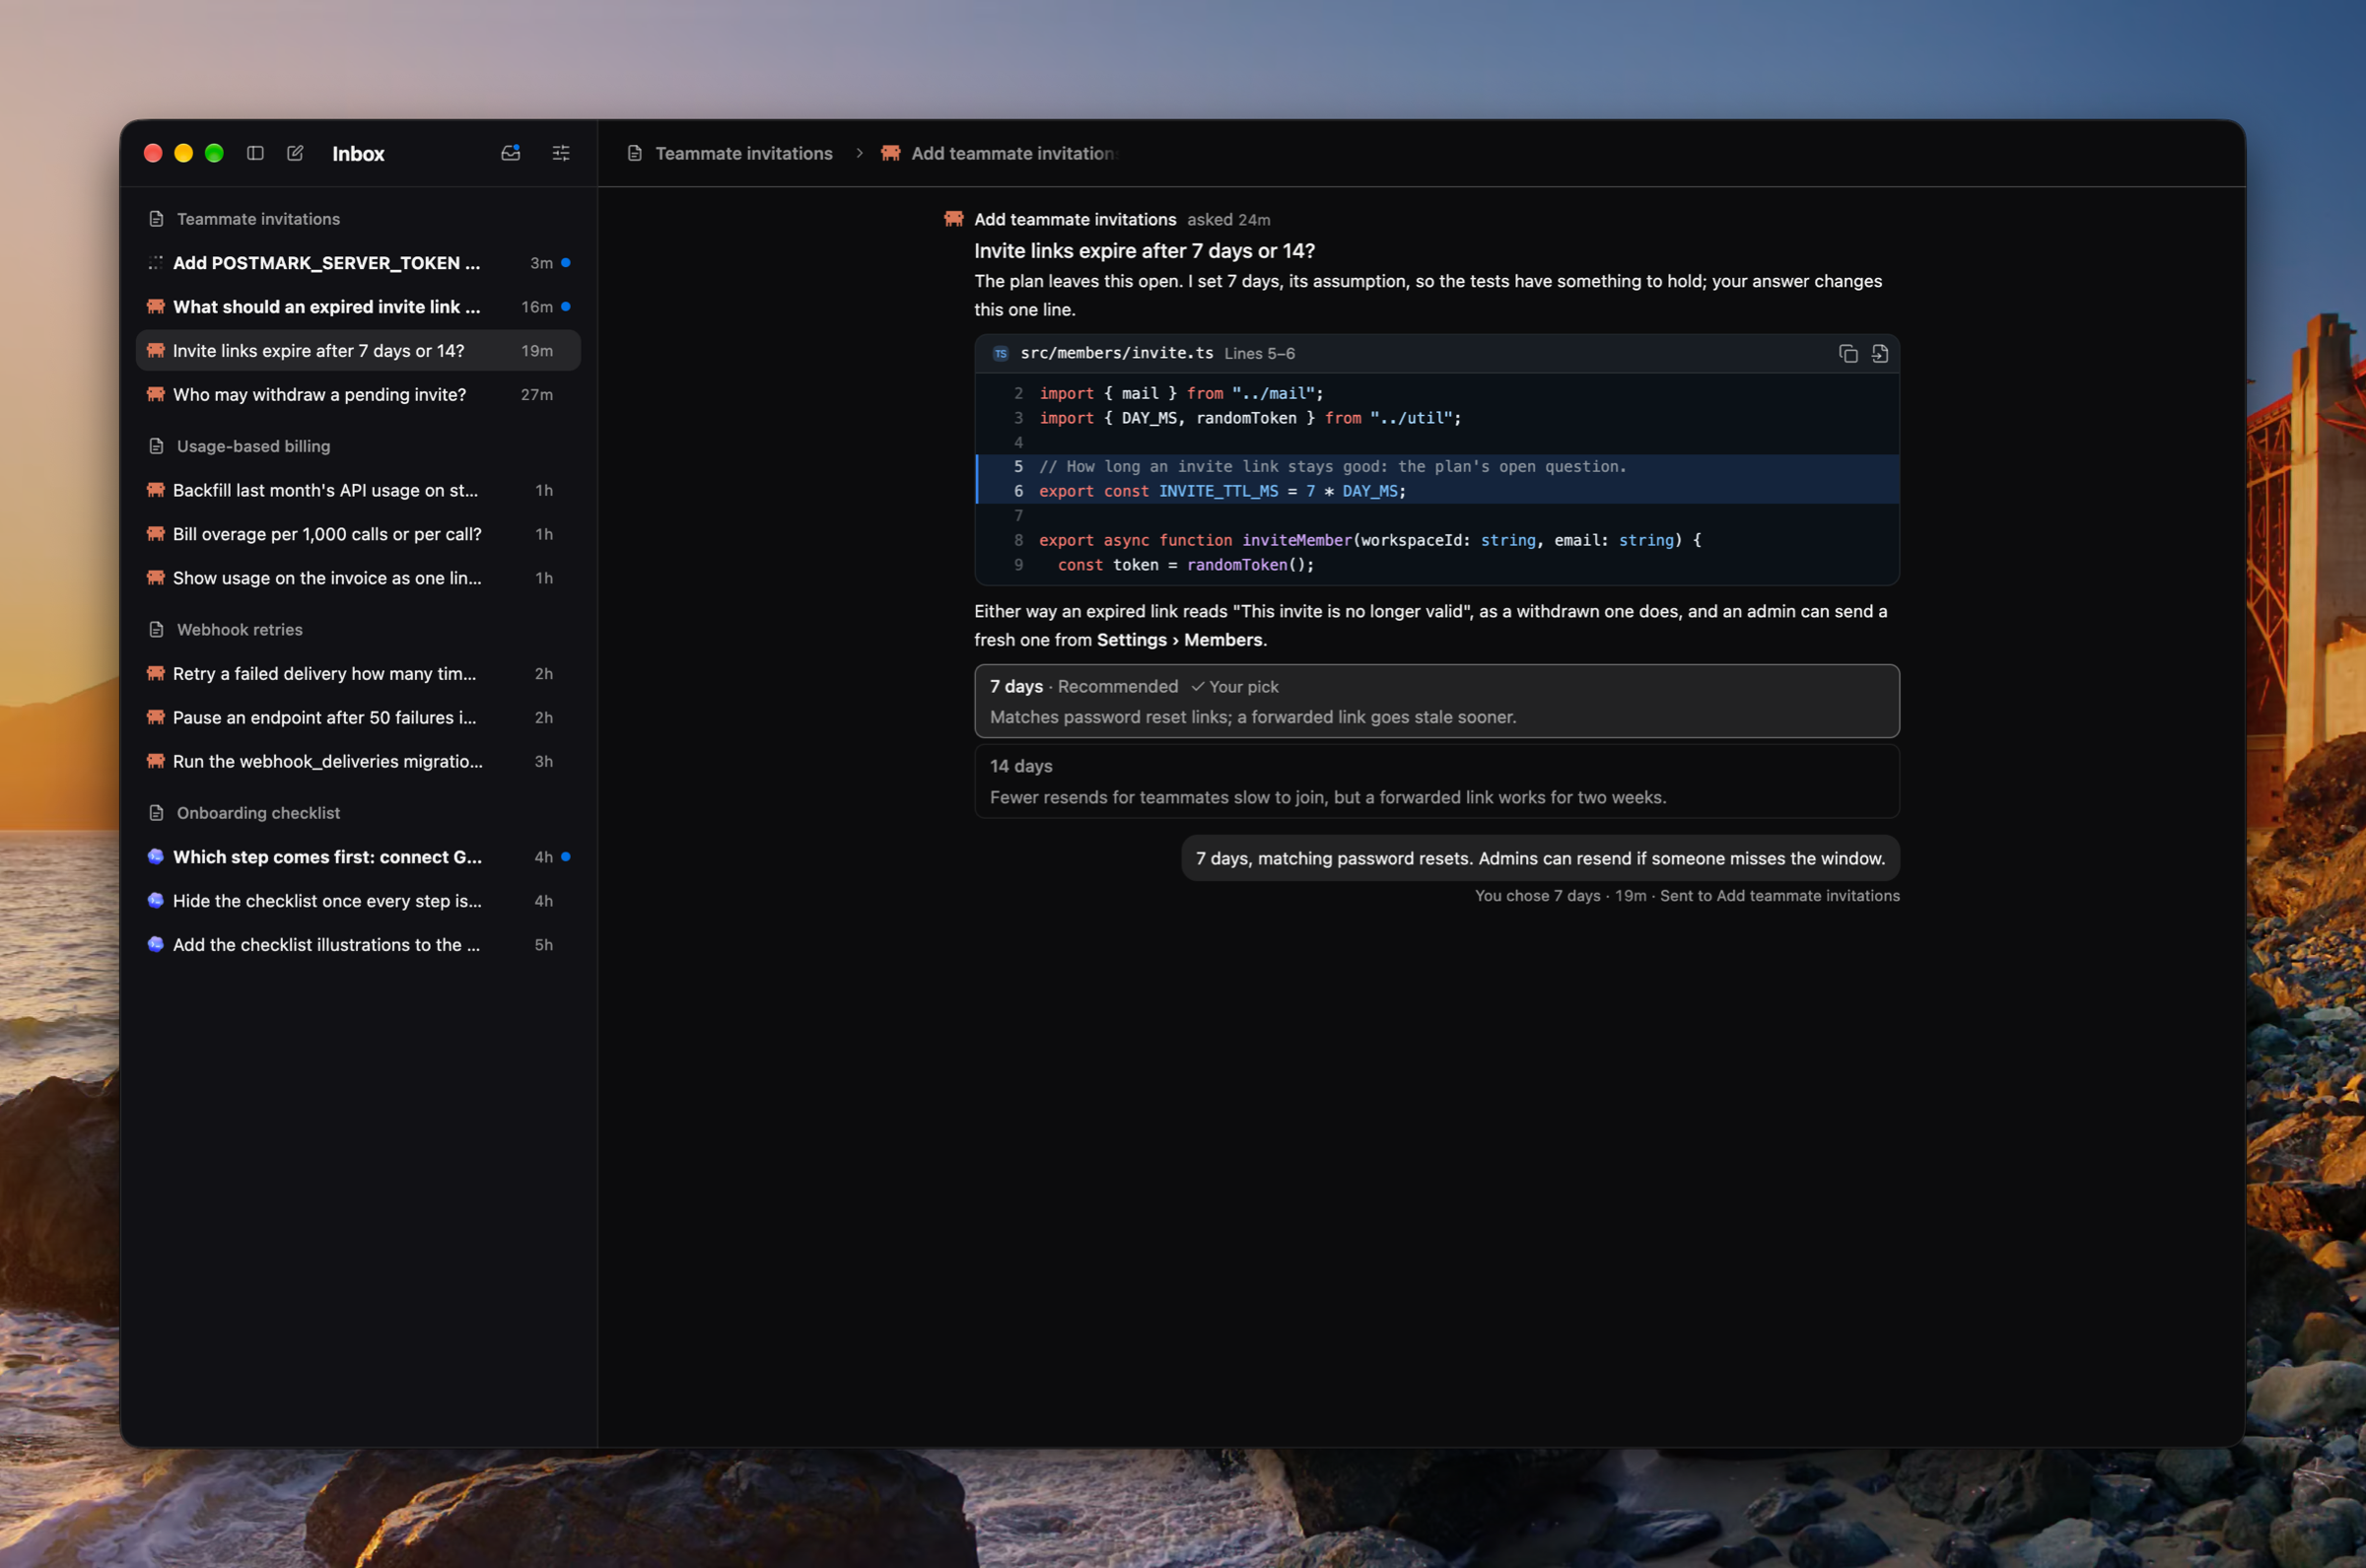Image resolution: width=2366 pixels, height=1568 pixels.
Task: Open Add teammate invitations breadcrumb
Action: coord(1013,153)
